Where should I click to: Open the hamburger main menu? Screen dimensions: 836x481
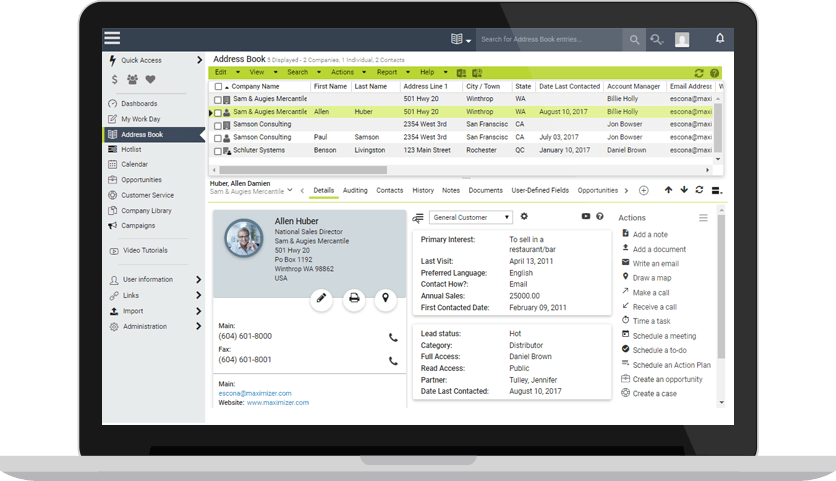[112, 38]
